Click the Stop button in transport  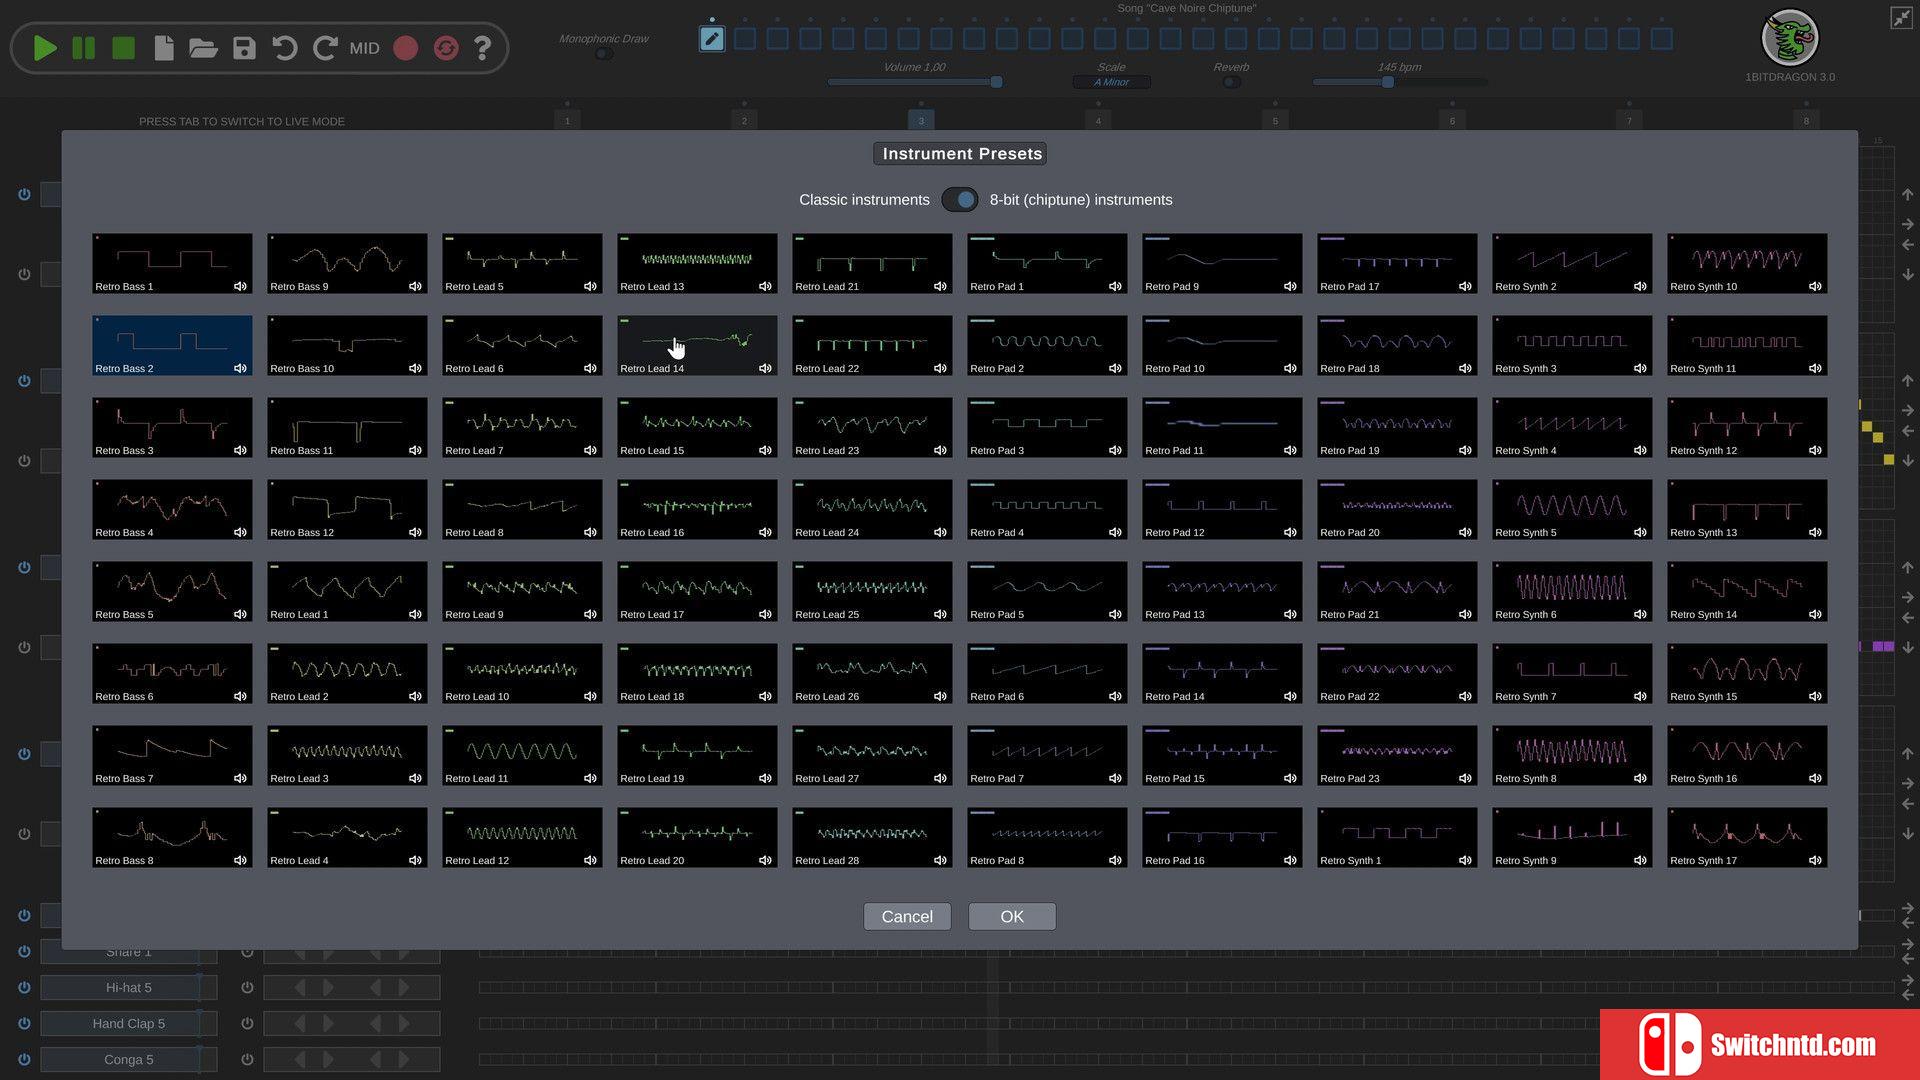(123, 47)
